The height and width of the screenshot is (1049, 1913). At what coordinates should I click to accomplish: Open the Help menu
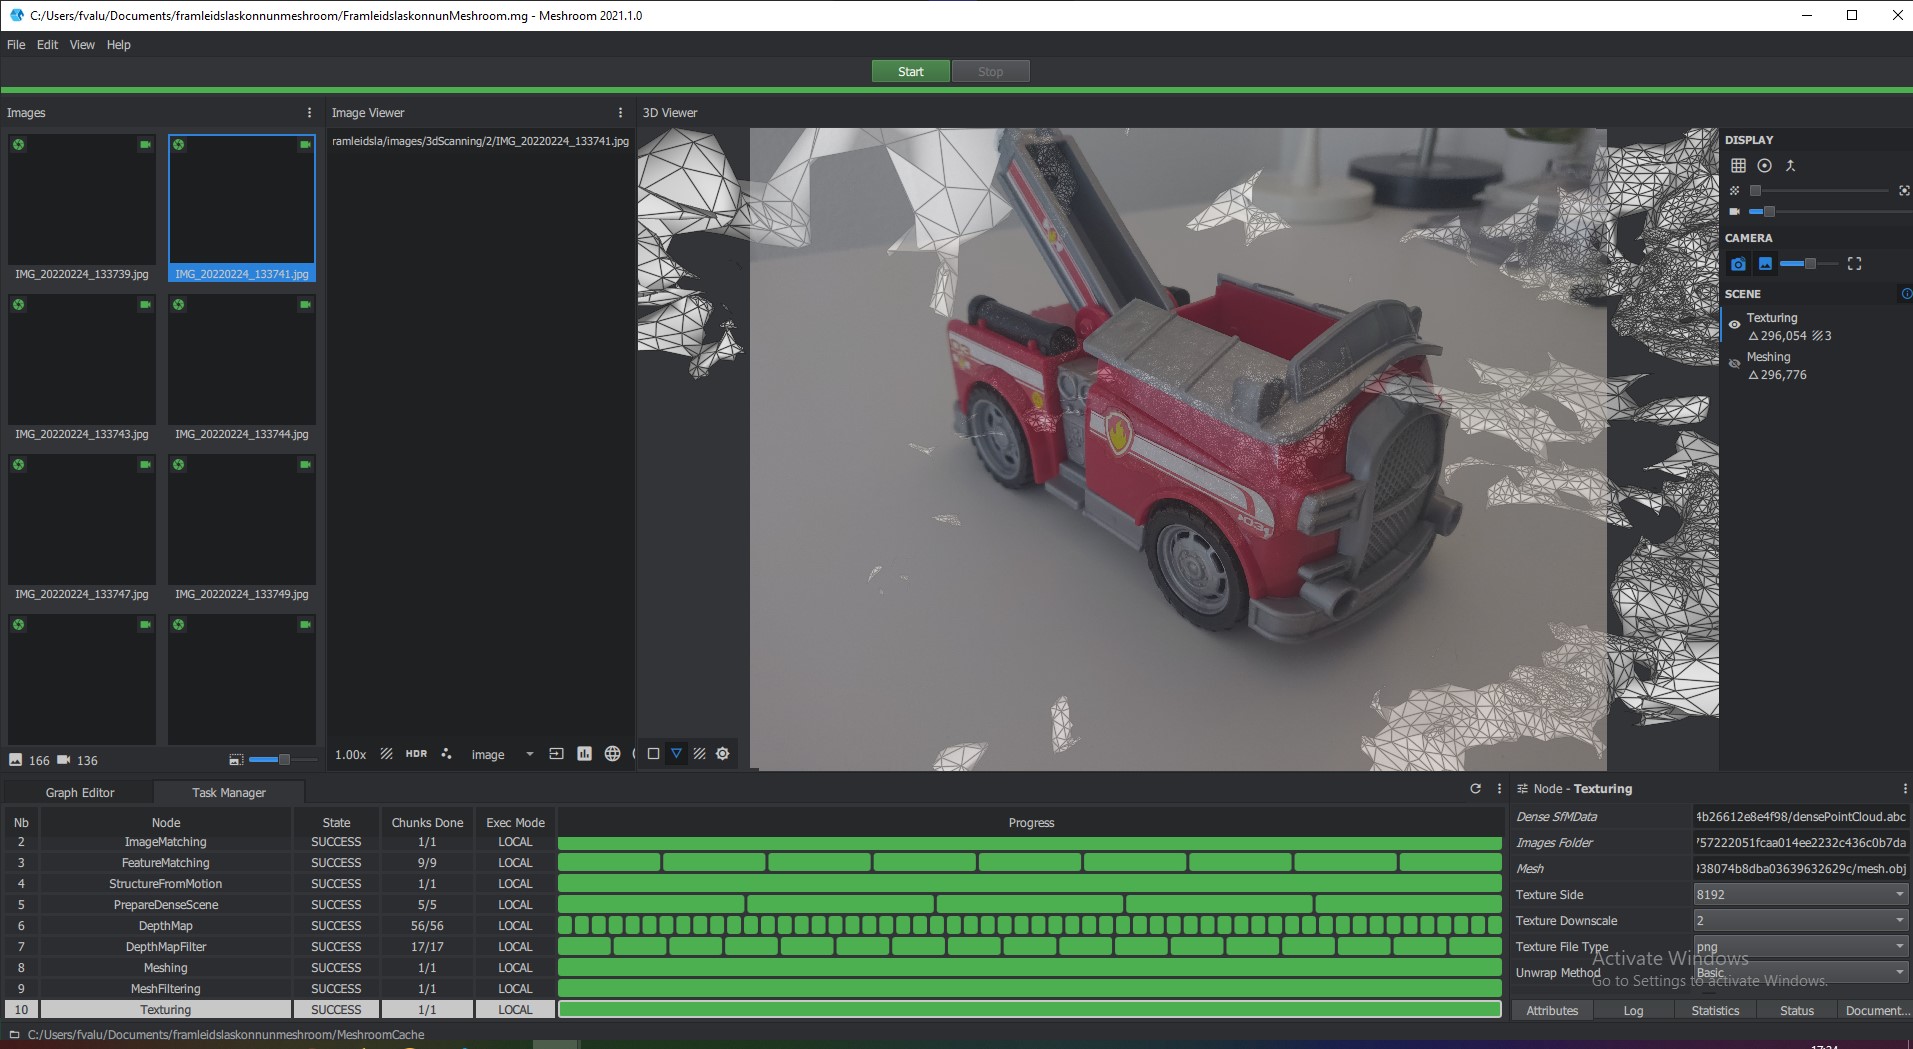point(119,45)
